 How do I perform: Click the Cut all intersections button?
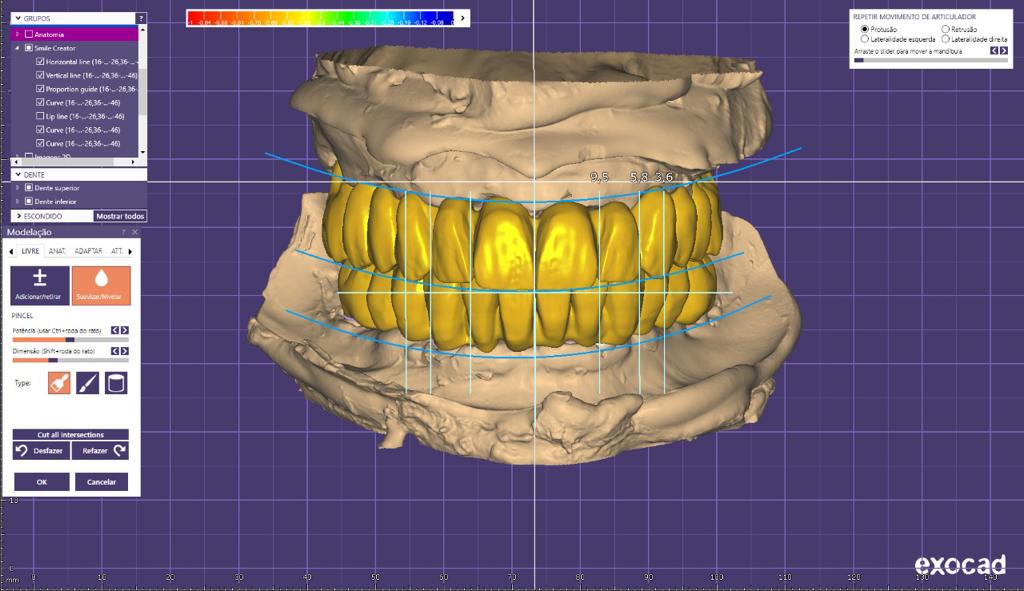[x=70, y=435]
